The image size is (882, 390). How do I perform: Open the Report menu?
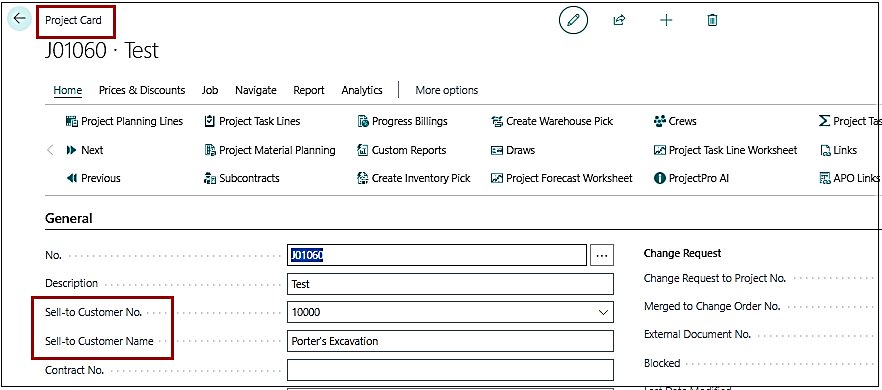coord(309,90)
